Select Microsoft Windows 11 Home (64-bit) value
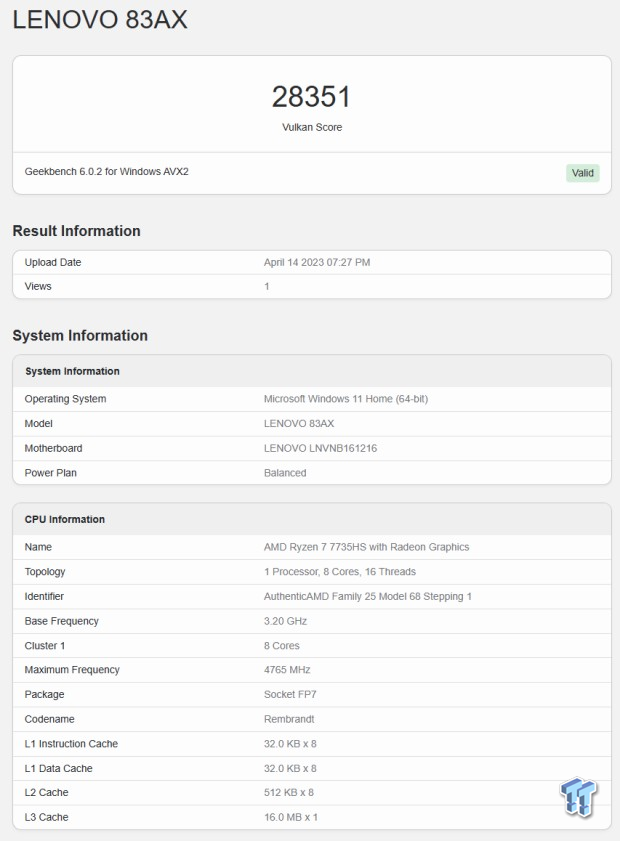 tap(346, 399)
